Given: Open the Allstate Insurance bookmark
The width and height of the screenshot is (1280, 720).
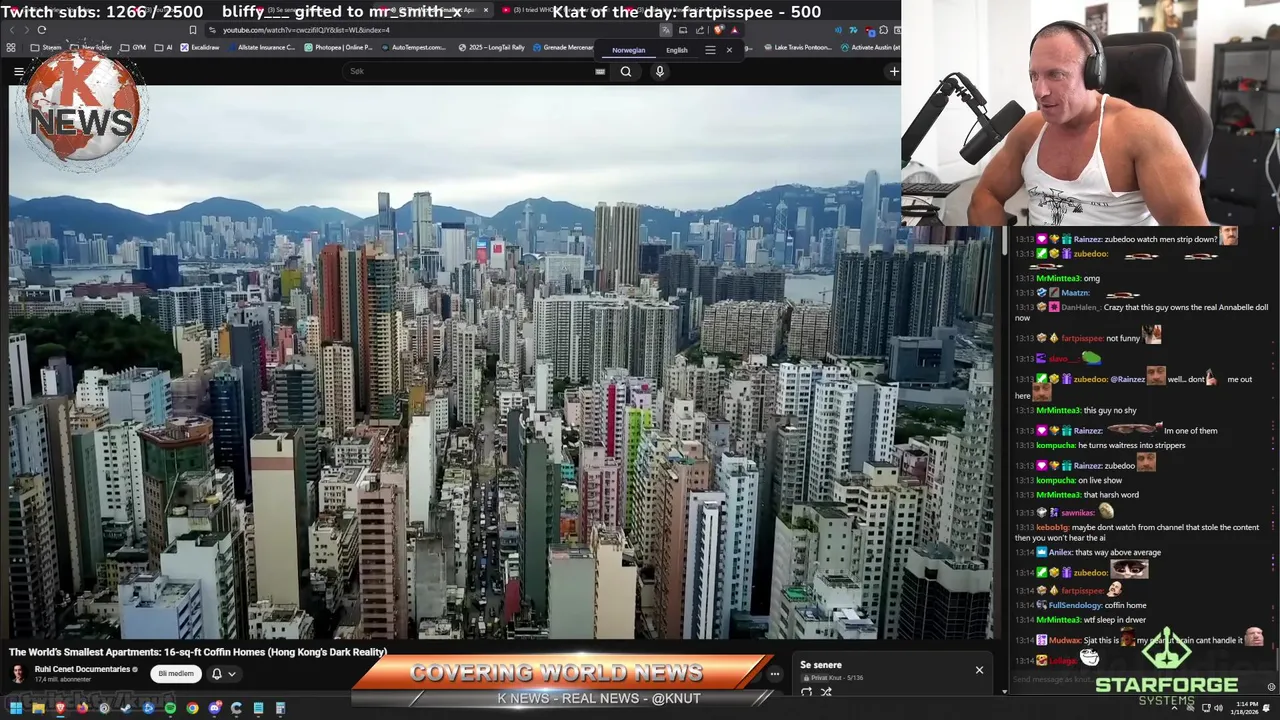Looking at the screenshot, I should (x=262, y=47).
